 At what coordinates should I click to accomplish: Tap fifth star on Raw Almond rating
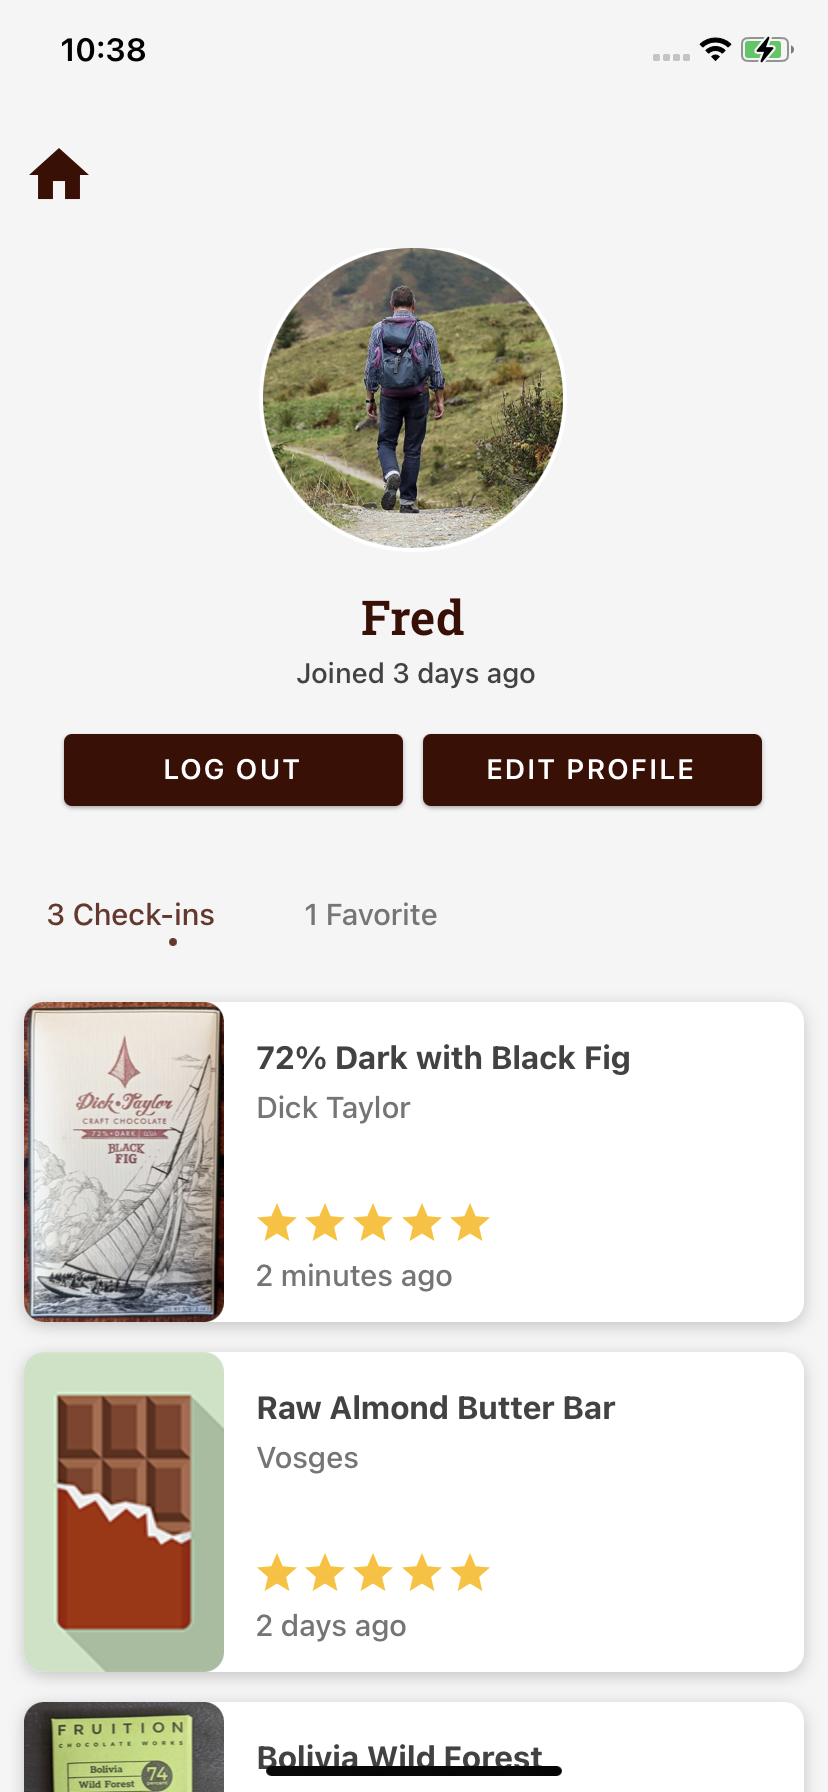[470, 1573]
